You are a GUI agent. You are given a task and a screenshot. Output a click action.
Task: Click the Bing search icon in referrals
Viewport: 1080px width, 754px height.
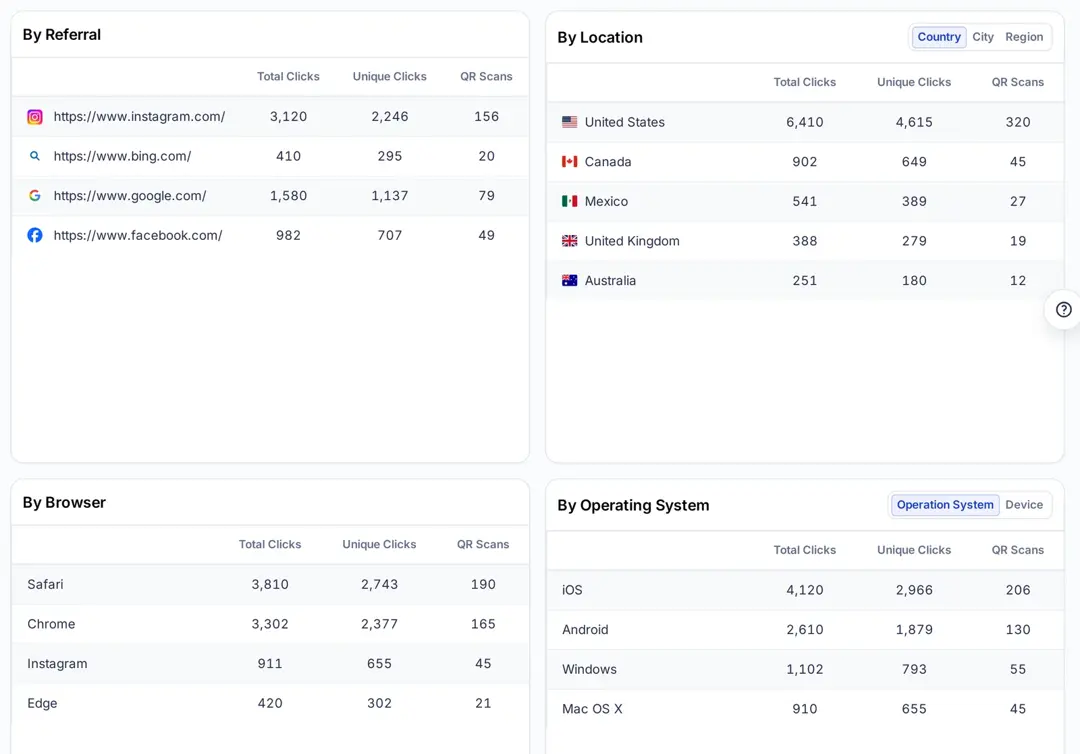pyautogui.click(x=34, y=156)
